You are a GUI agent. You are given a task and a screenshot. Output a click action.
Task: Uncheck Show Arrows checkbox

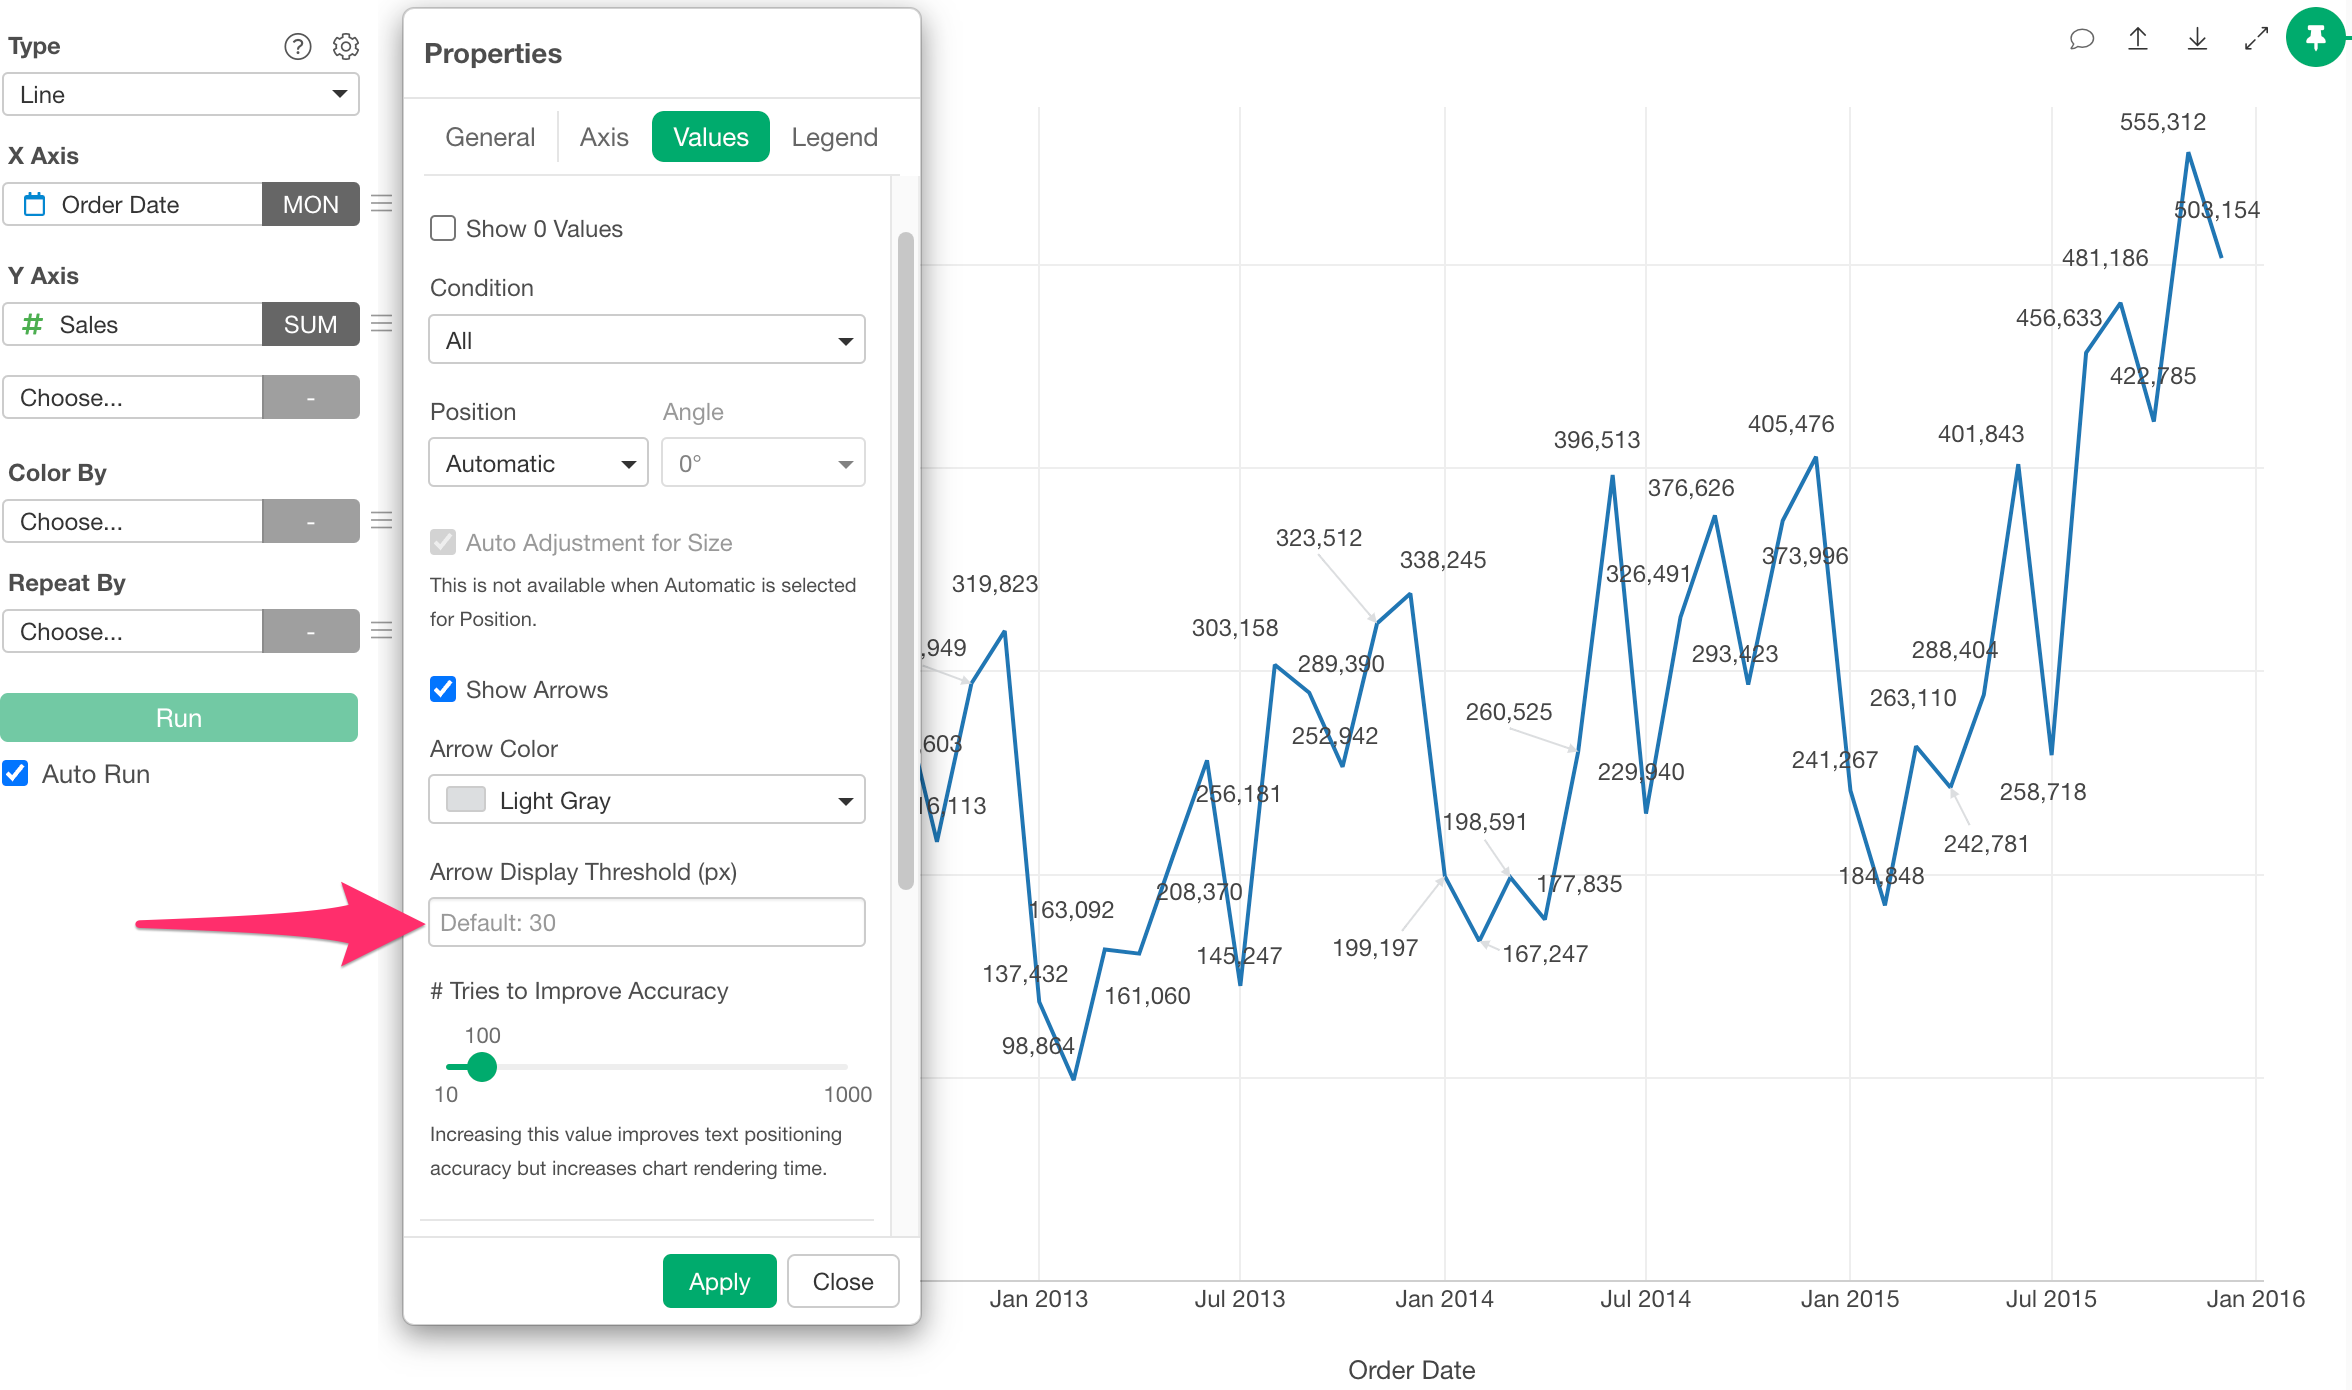(x=443, y=689)
